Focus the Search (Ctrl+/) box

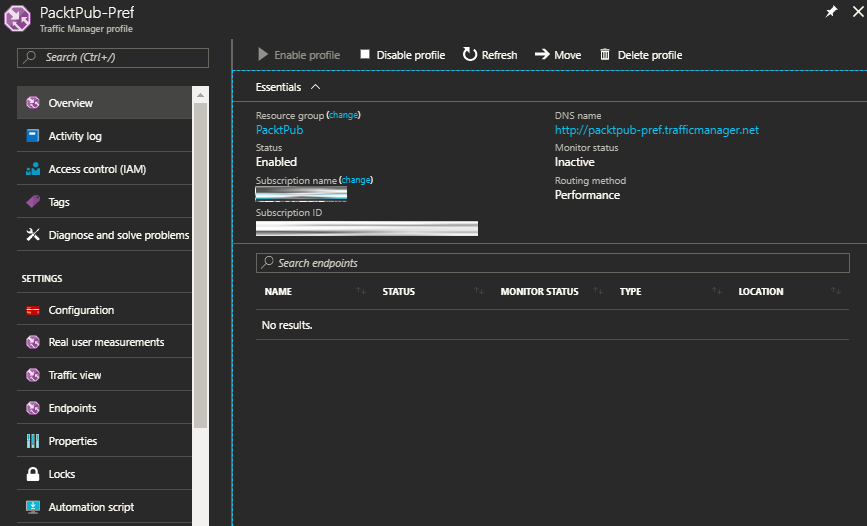click(113, 58)
